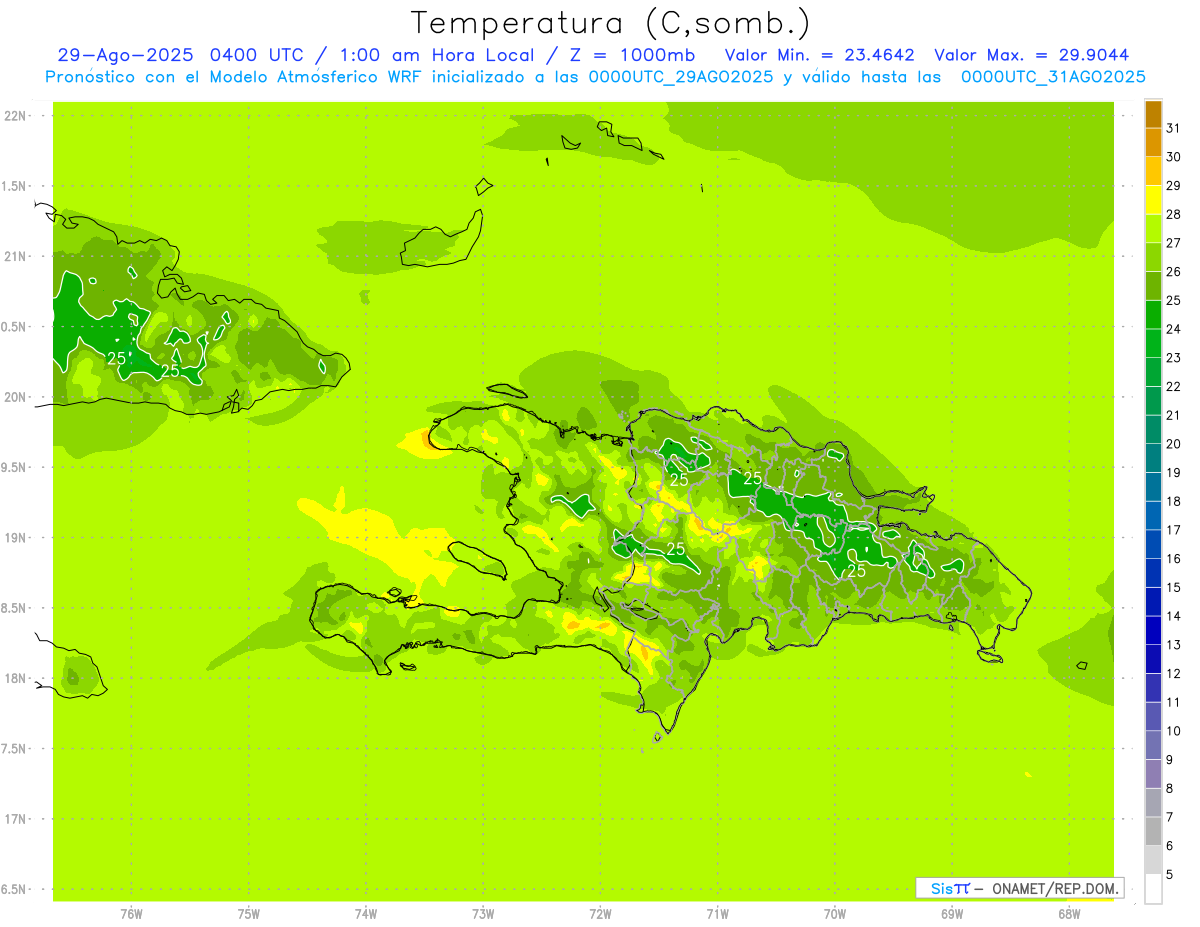Select "Valor Max. = 29.9044"
Screen dimensions: 1200x927
(x=1031, y=55)
